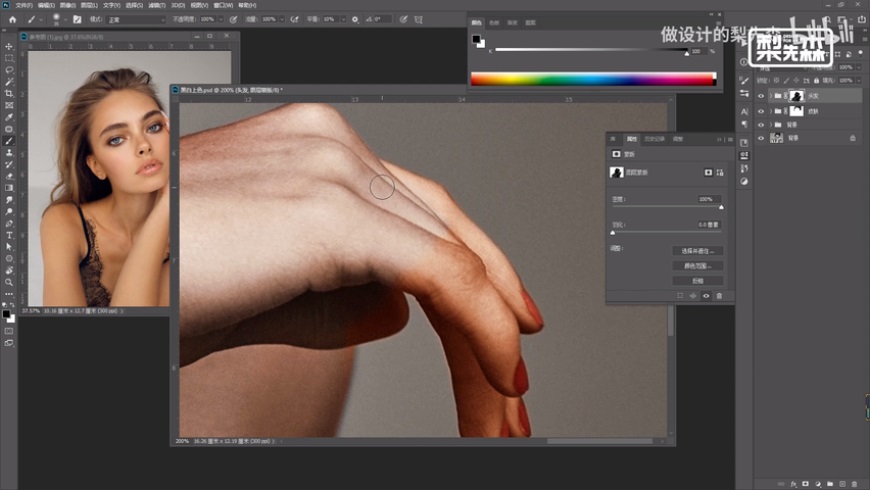The width and height of the screenshot is (870, 490).
Task: Open the opacity percentage dropdown in options bar
Action: coord(222,18)
